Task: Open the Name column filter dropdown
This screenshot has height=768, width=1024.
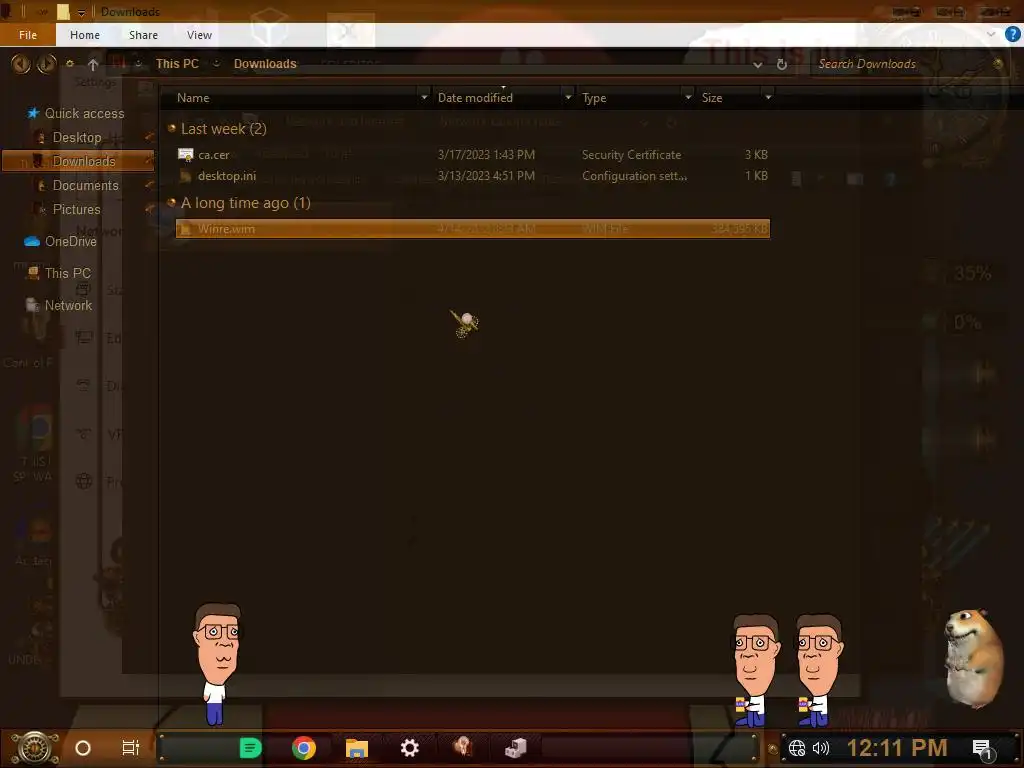Action: coord(424,97)
